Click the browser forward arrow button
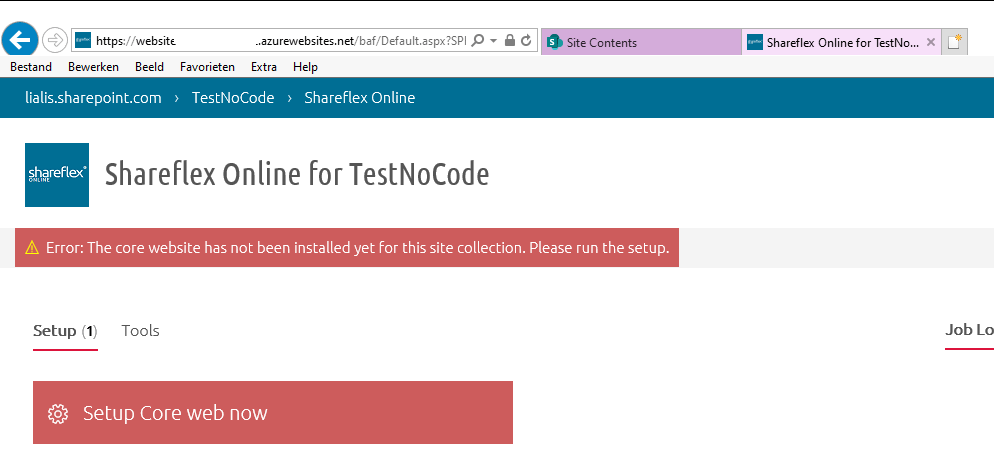This screenshot has height=469, width=994. pos(55,41)
